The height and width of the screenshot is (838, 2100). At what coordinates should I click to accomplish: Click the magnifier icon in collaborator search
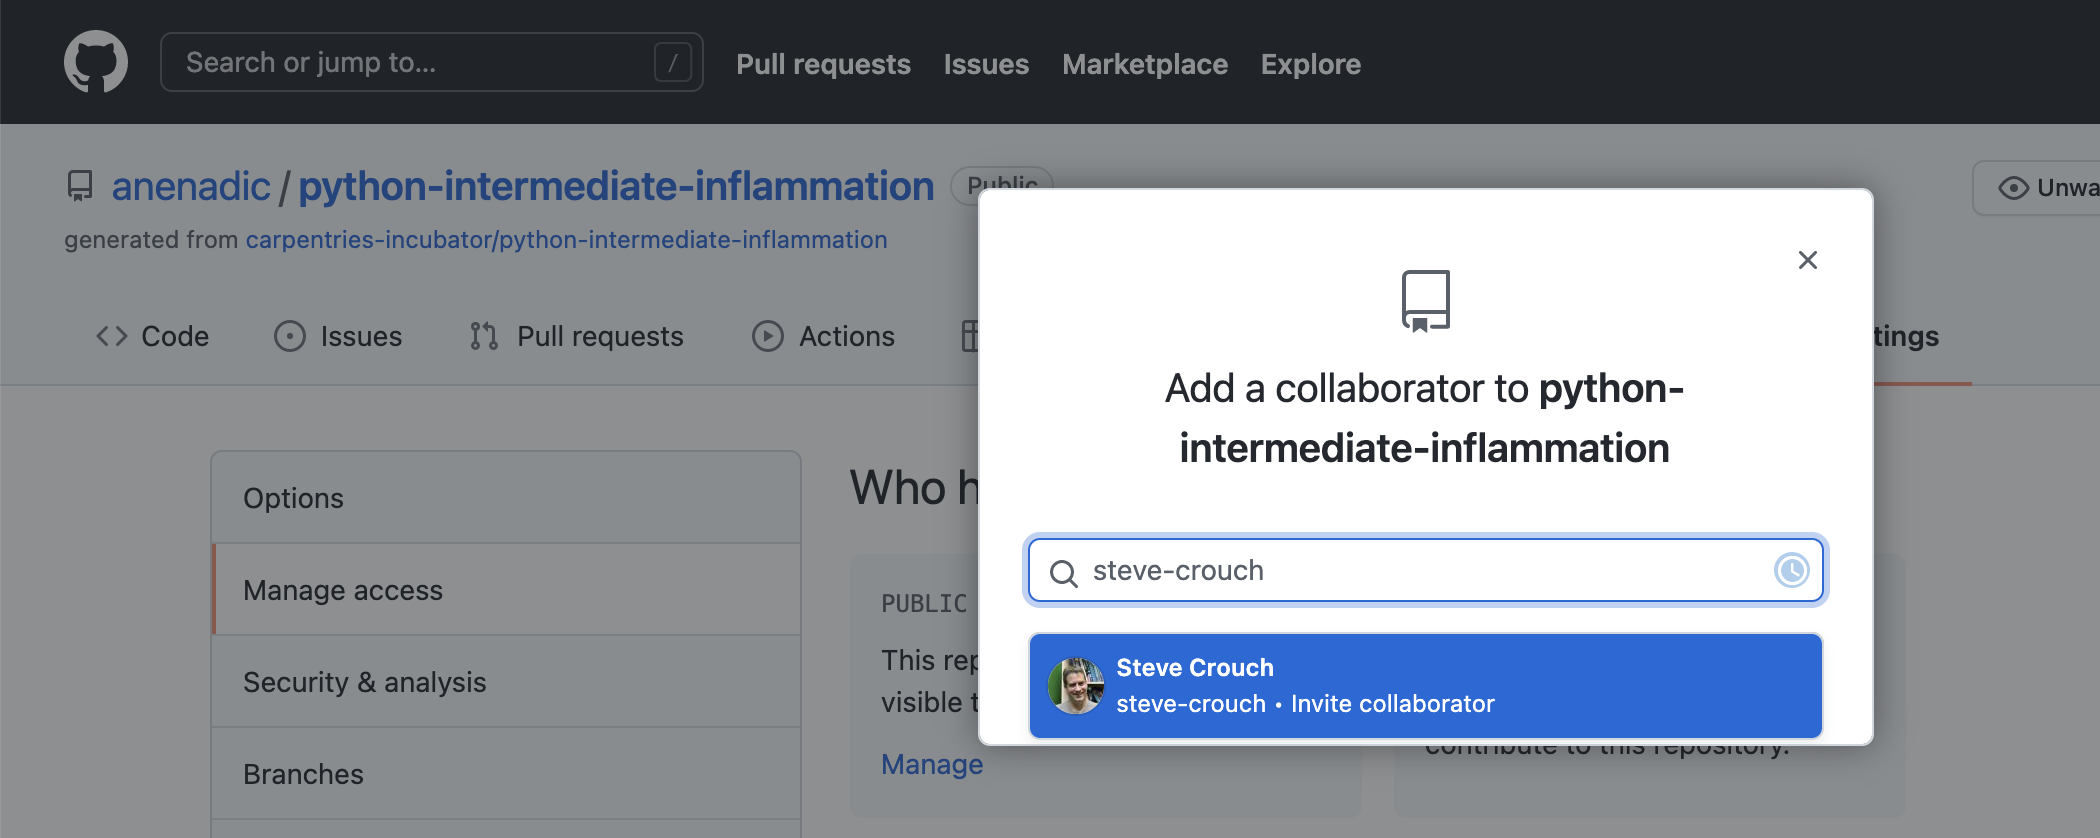(1063, 573)
